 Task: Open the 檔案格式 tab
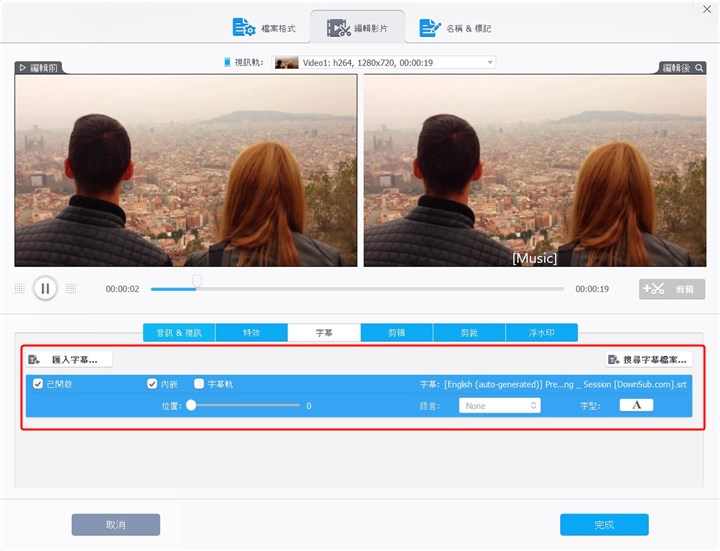pyautogui.click(x=264, y=28)
